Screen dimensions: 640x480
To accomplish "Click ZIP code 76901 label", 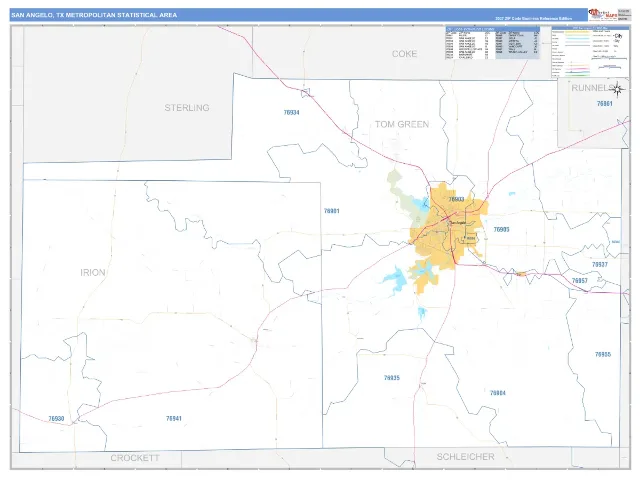I will pos(331,211).
